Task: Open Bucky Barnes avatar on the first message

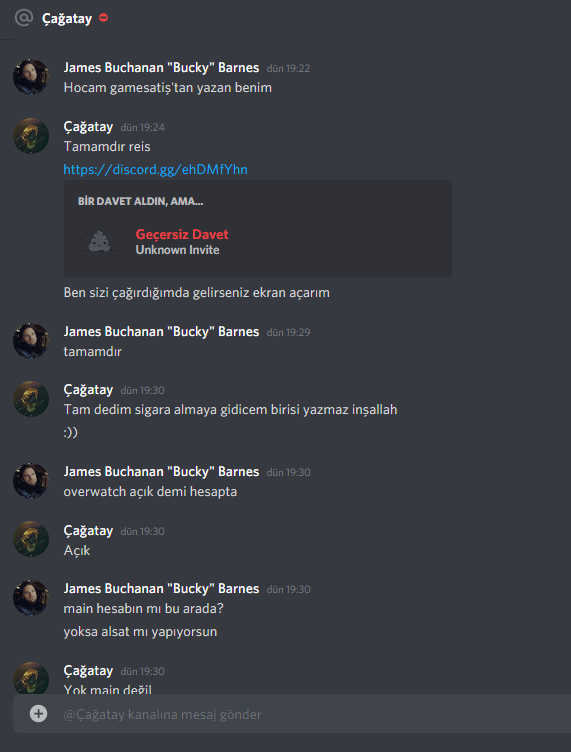Action: tap(31, 77)
